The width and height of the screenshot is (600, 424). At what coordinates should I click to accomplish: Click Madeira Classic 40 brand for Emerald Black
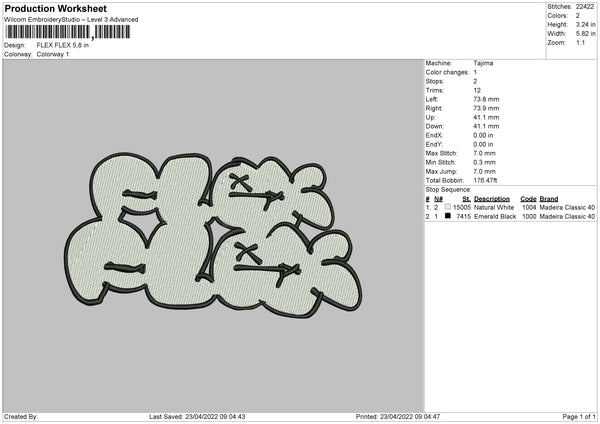567,217
